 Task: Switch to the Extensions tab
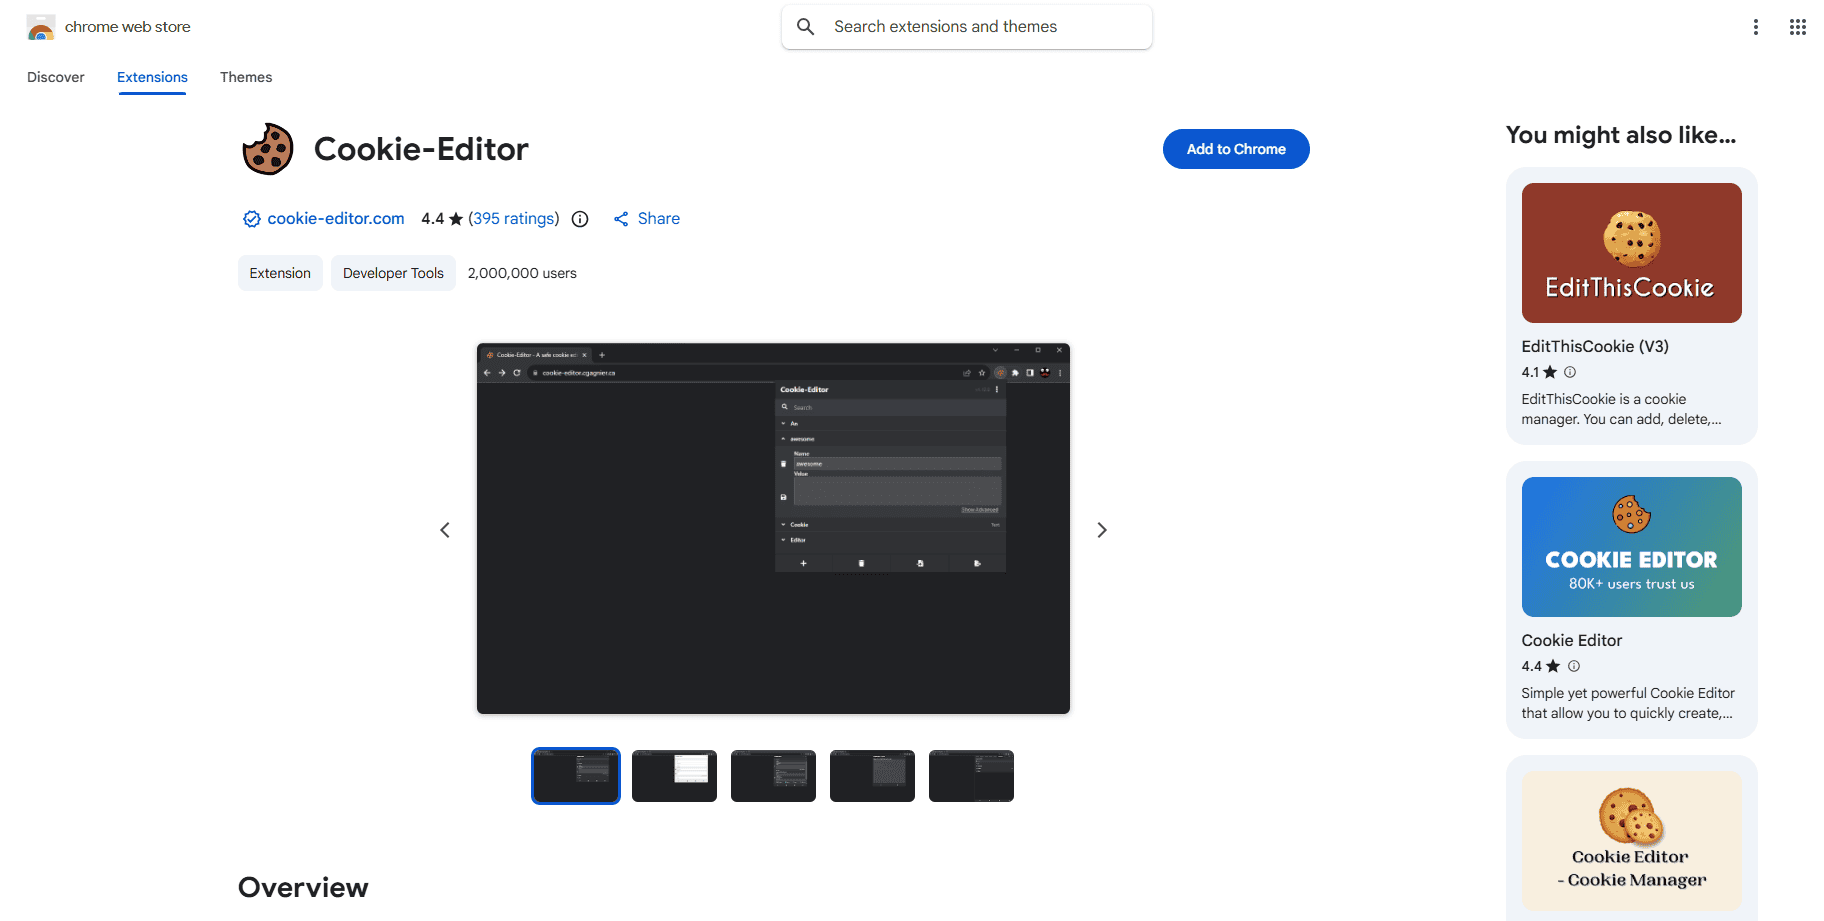[152, 77]
